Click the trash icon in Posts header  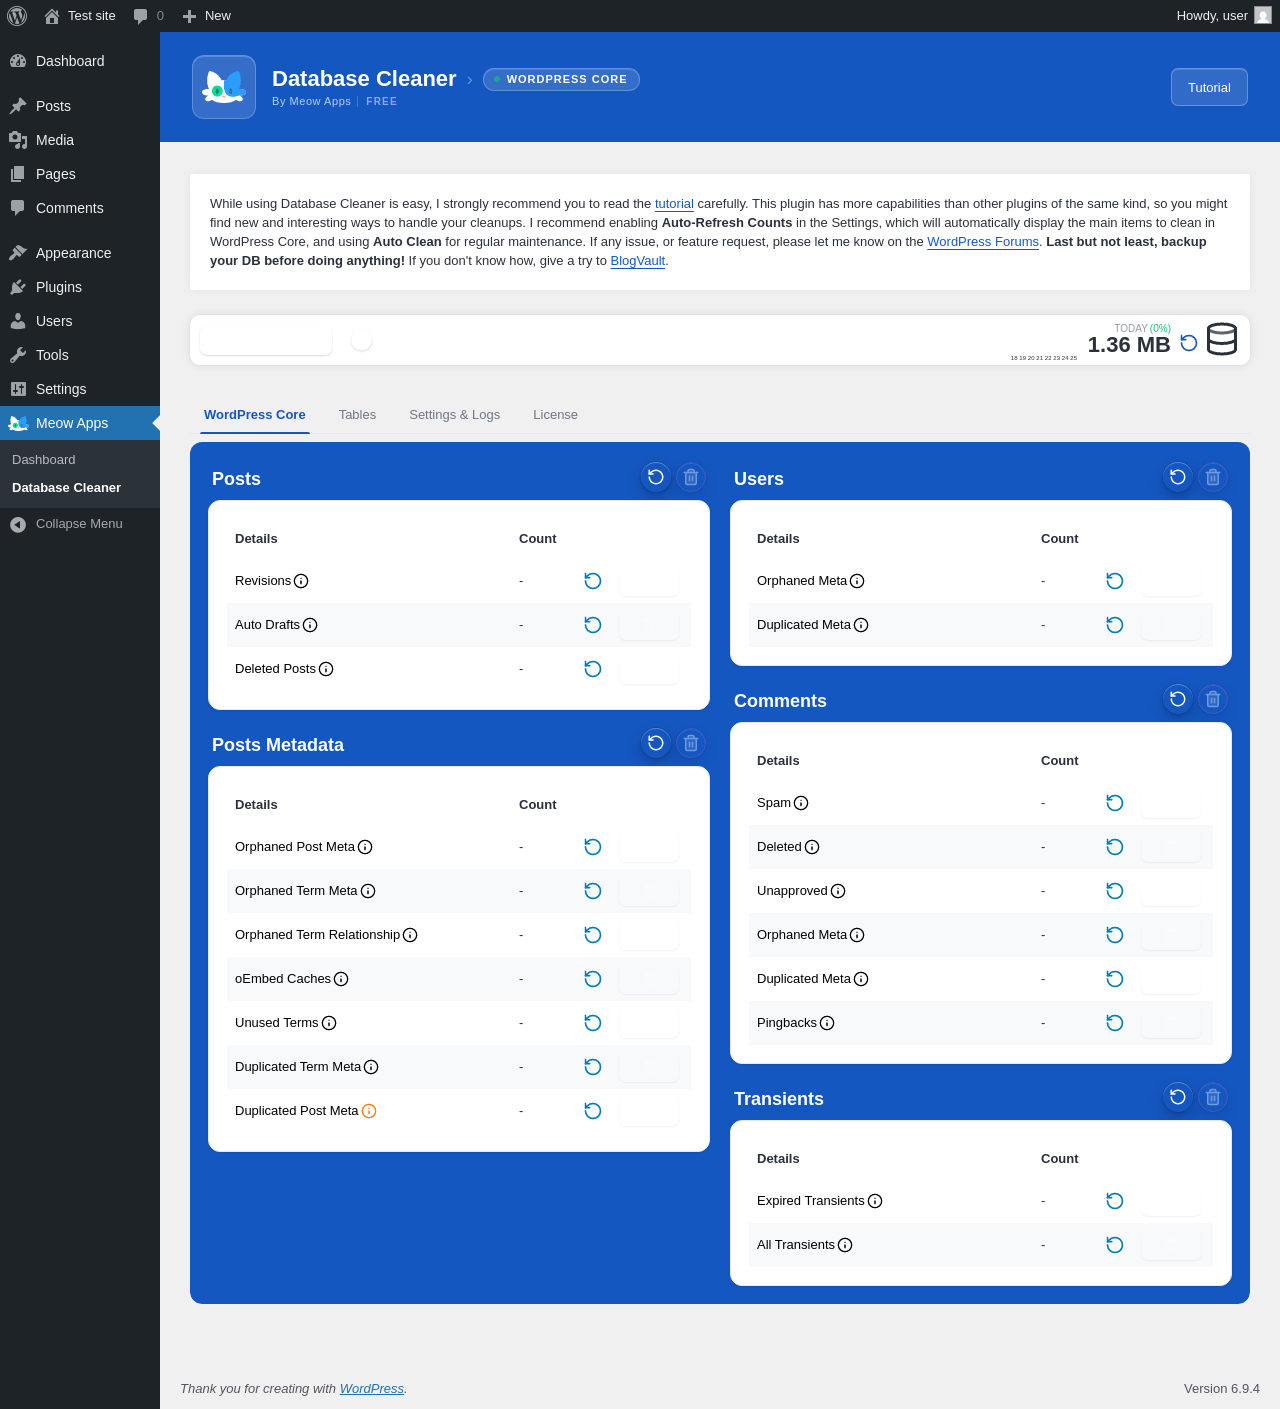click(691, 477)
